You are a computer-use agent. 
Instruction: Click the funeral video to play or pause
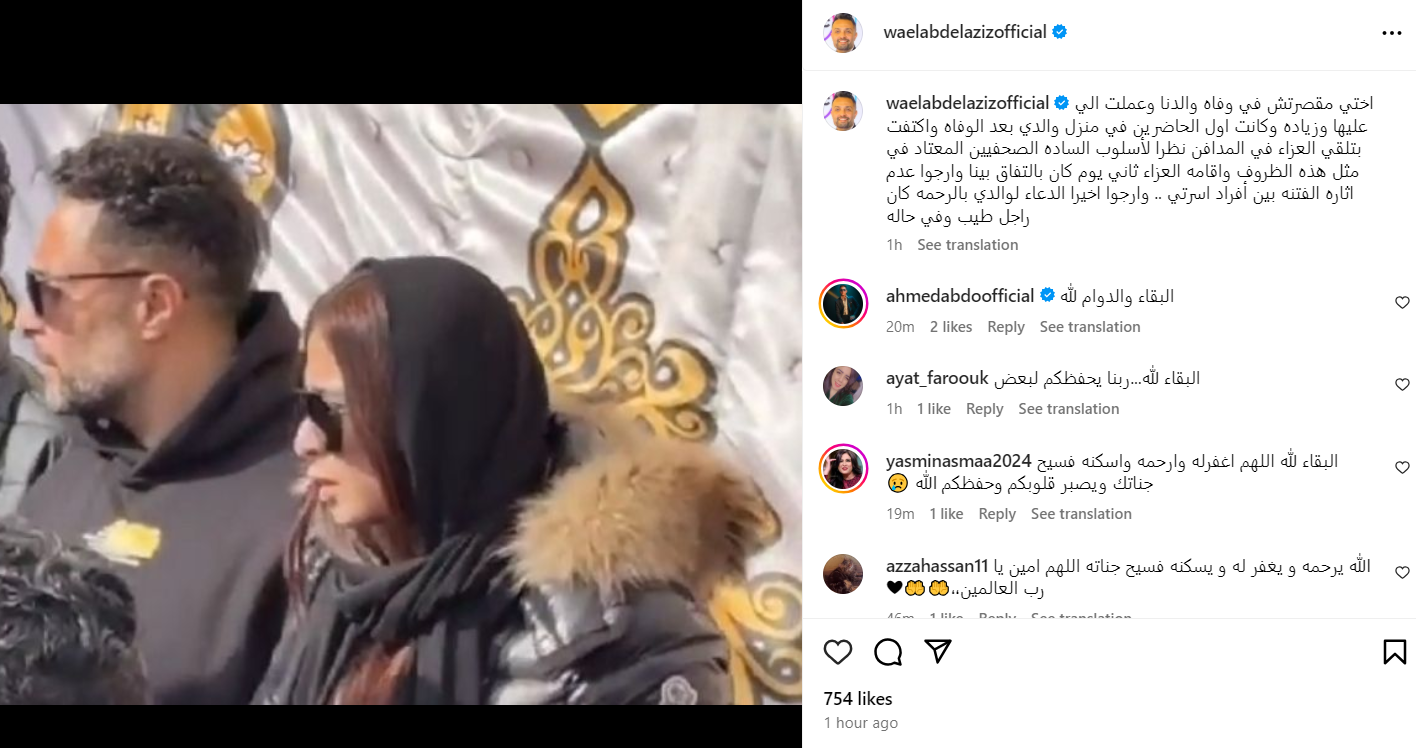tap(401, 405)
